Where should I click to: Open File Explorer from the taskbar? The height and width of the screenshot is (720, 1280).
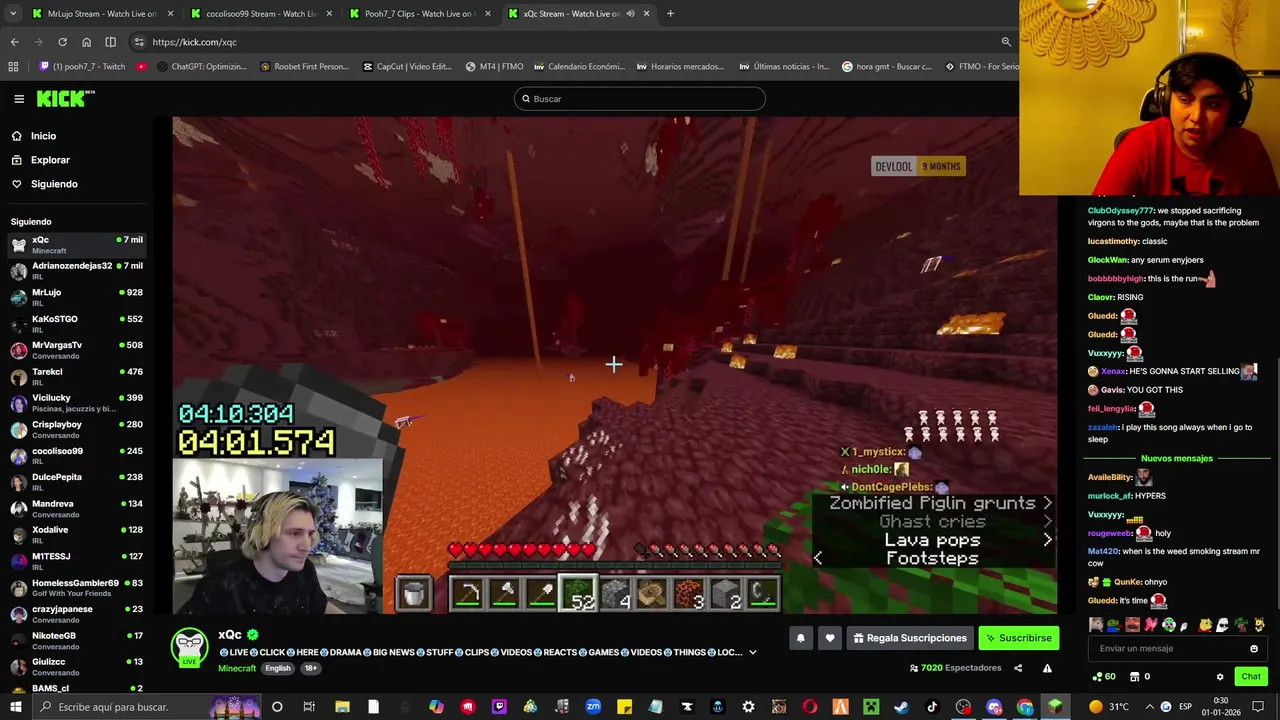[342, 707]
